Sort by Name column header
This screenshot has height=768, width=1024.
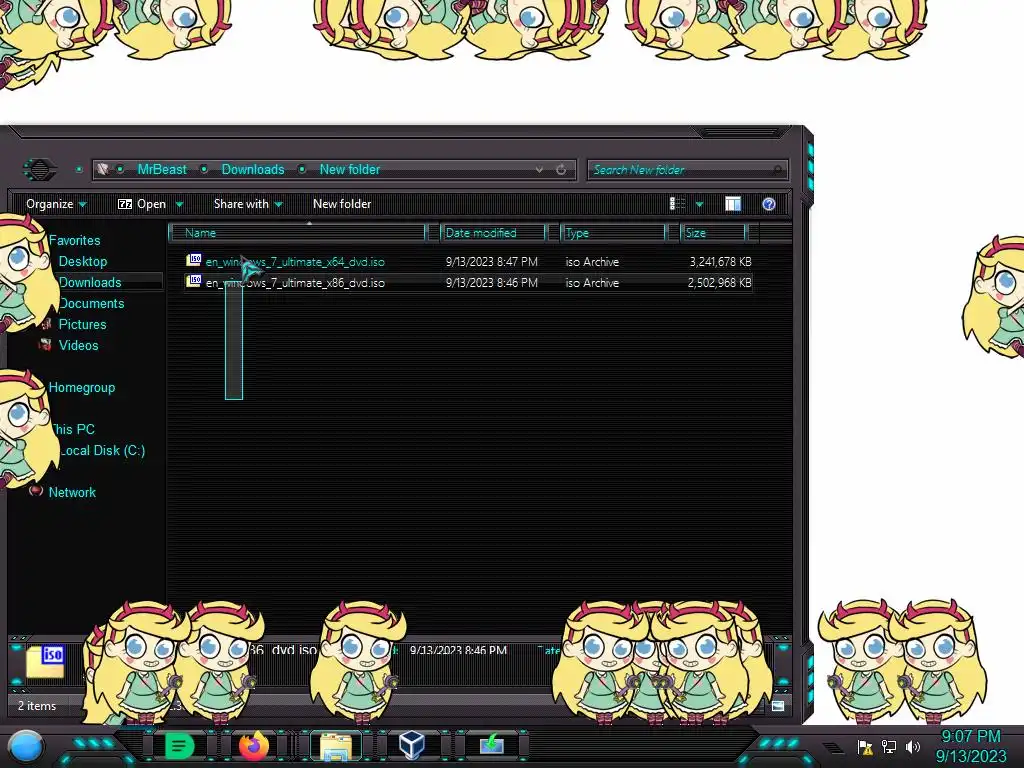(x=298, y=233)
